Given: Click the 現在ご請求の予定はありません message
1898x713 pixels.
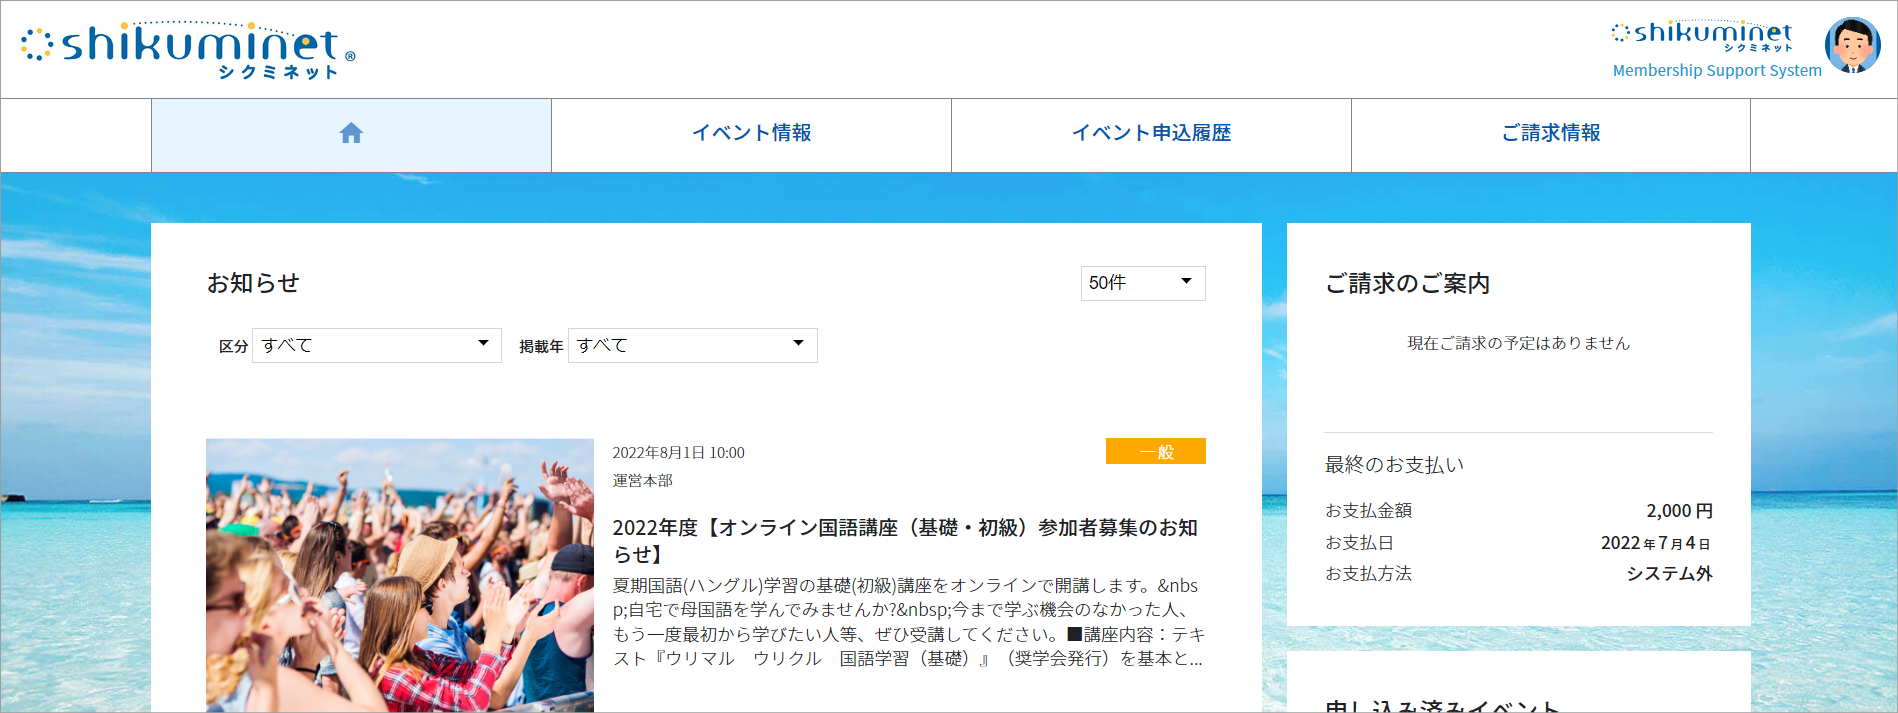Looking at the screenshot, I should click(1518, 343).
